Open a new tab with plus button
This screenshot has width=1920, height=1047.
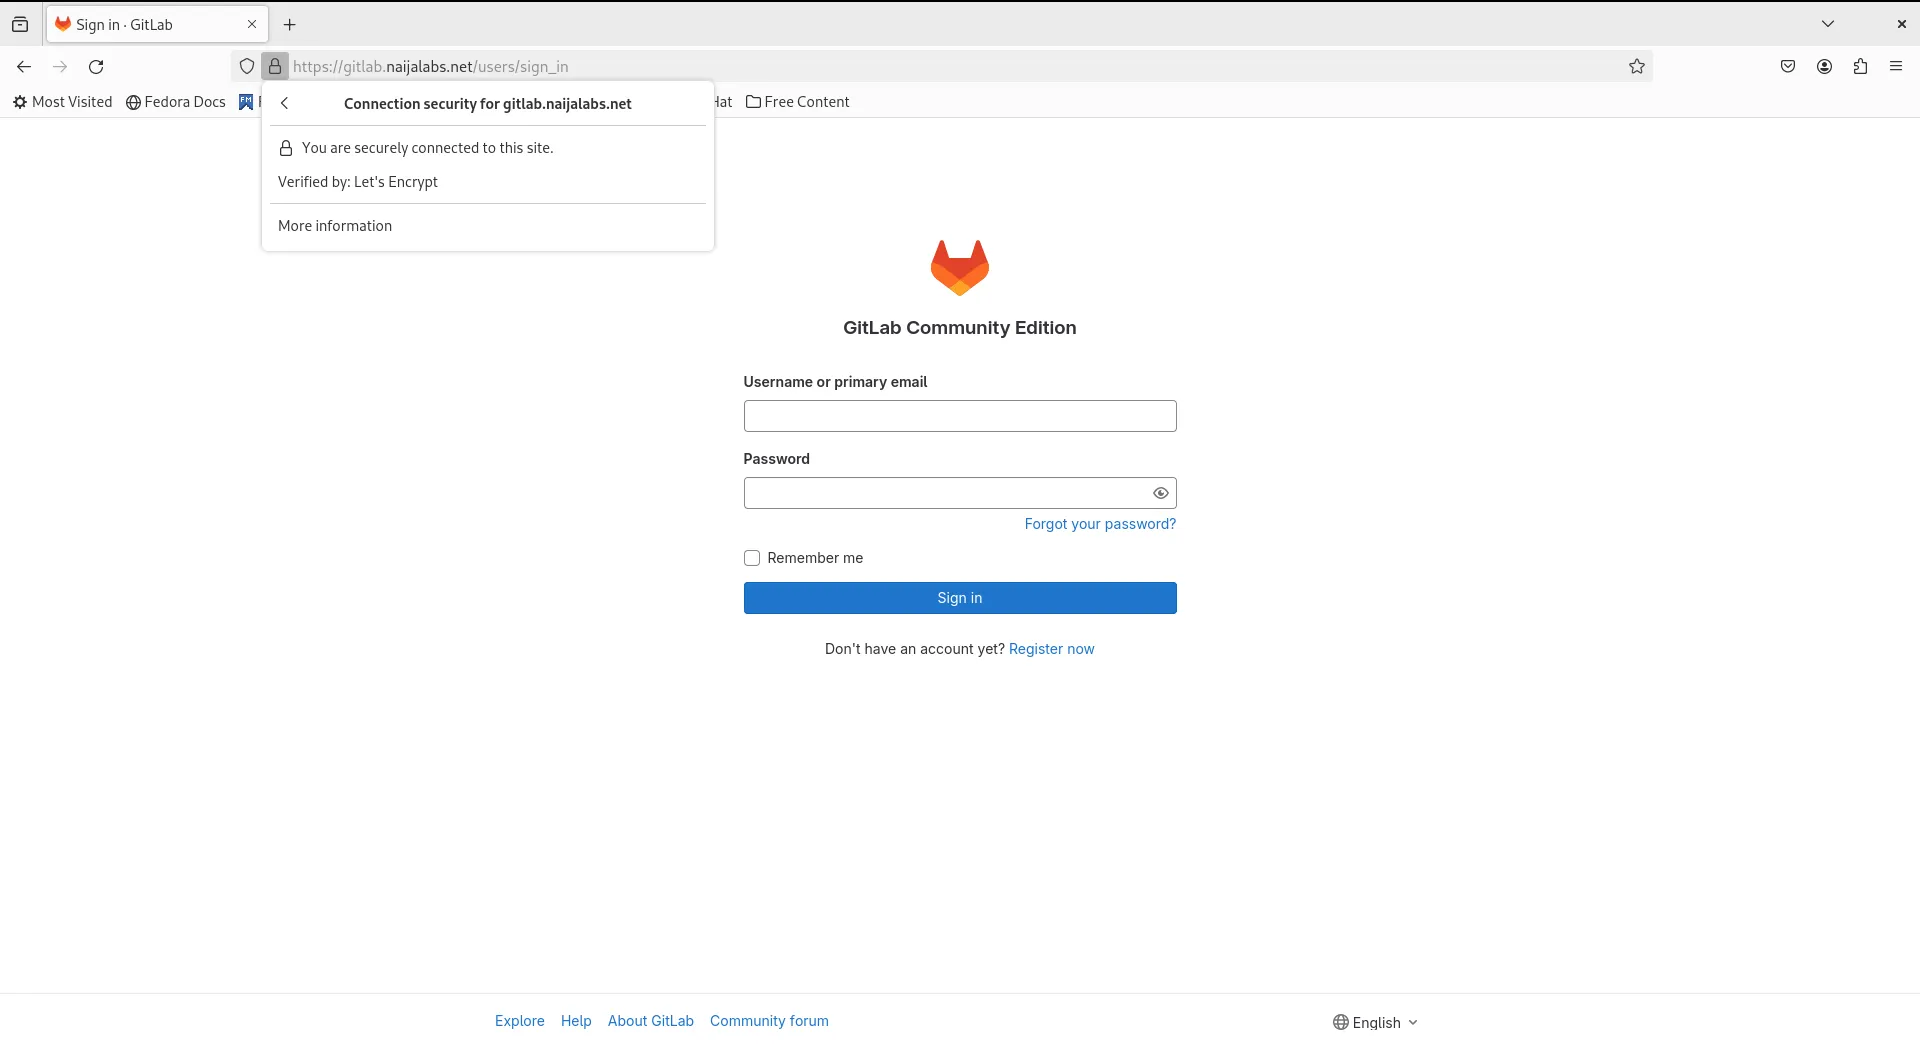point(290,24)
